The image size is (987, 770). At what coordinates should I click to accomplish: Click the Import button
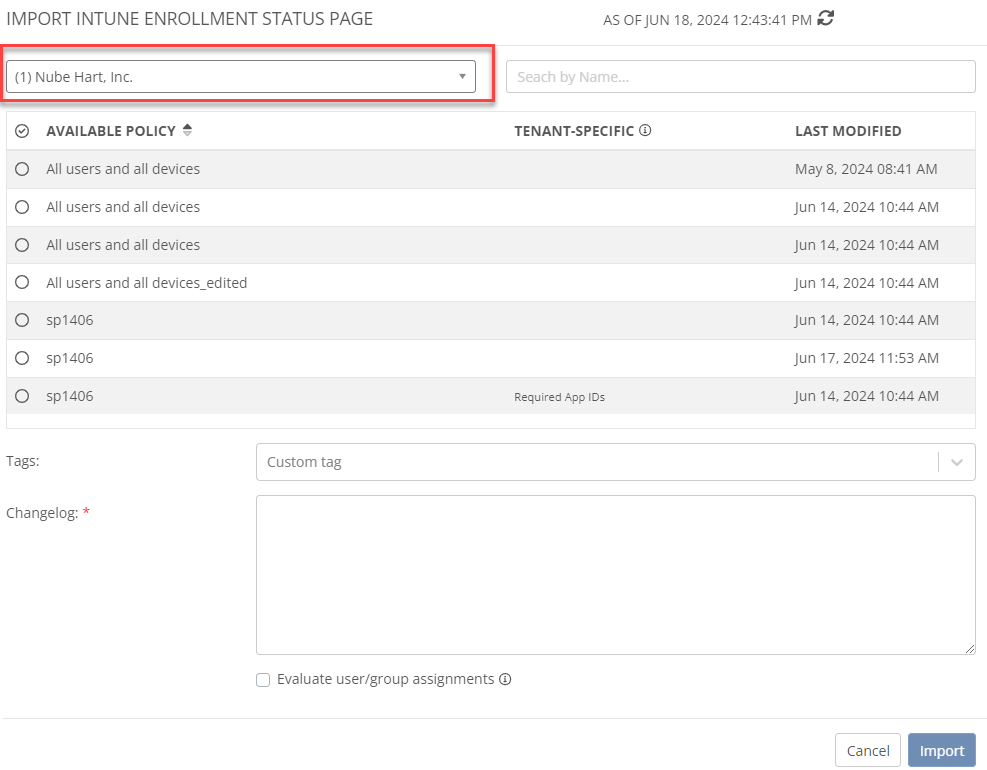click(942, 750)
